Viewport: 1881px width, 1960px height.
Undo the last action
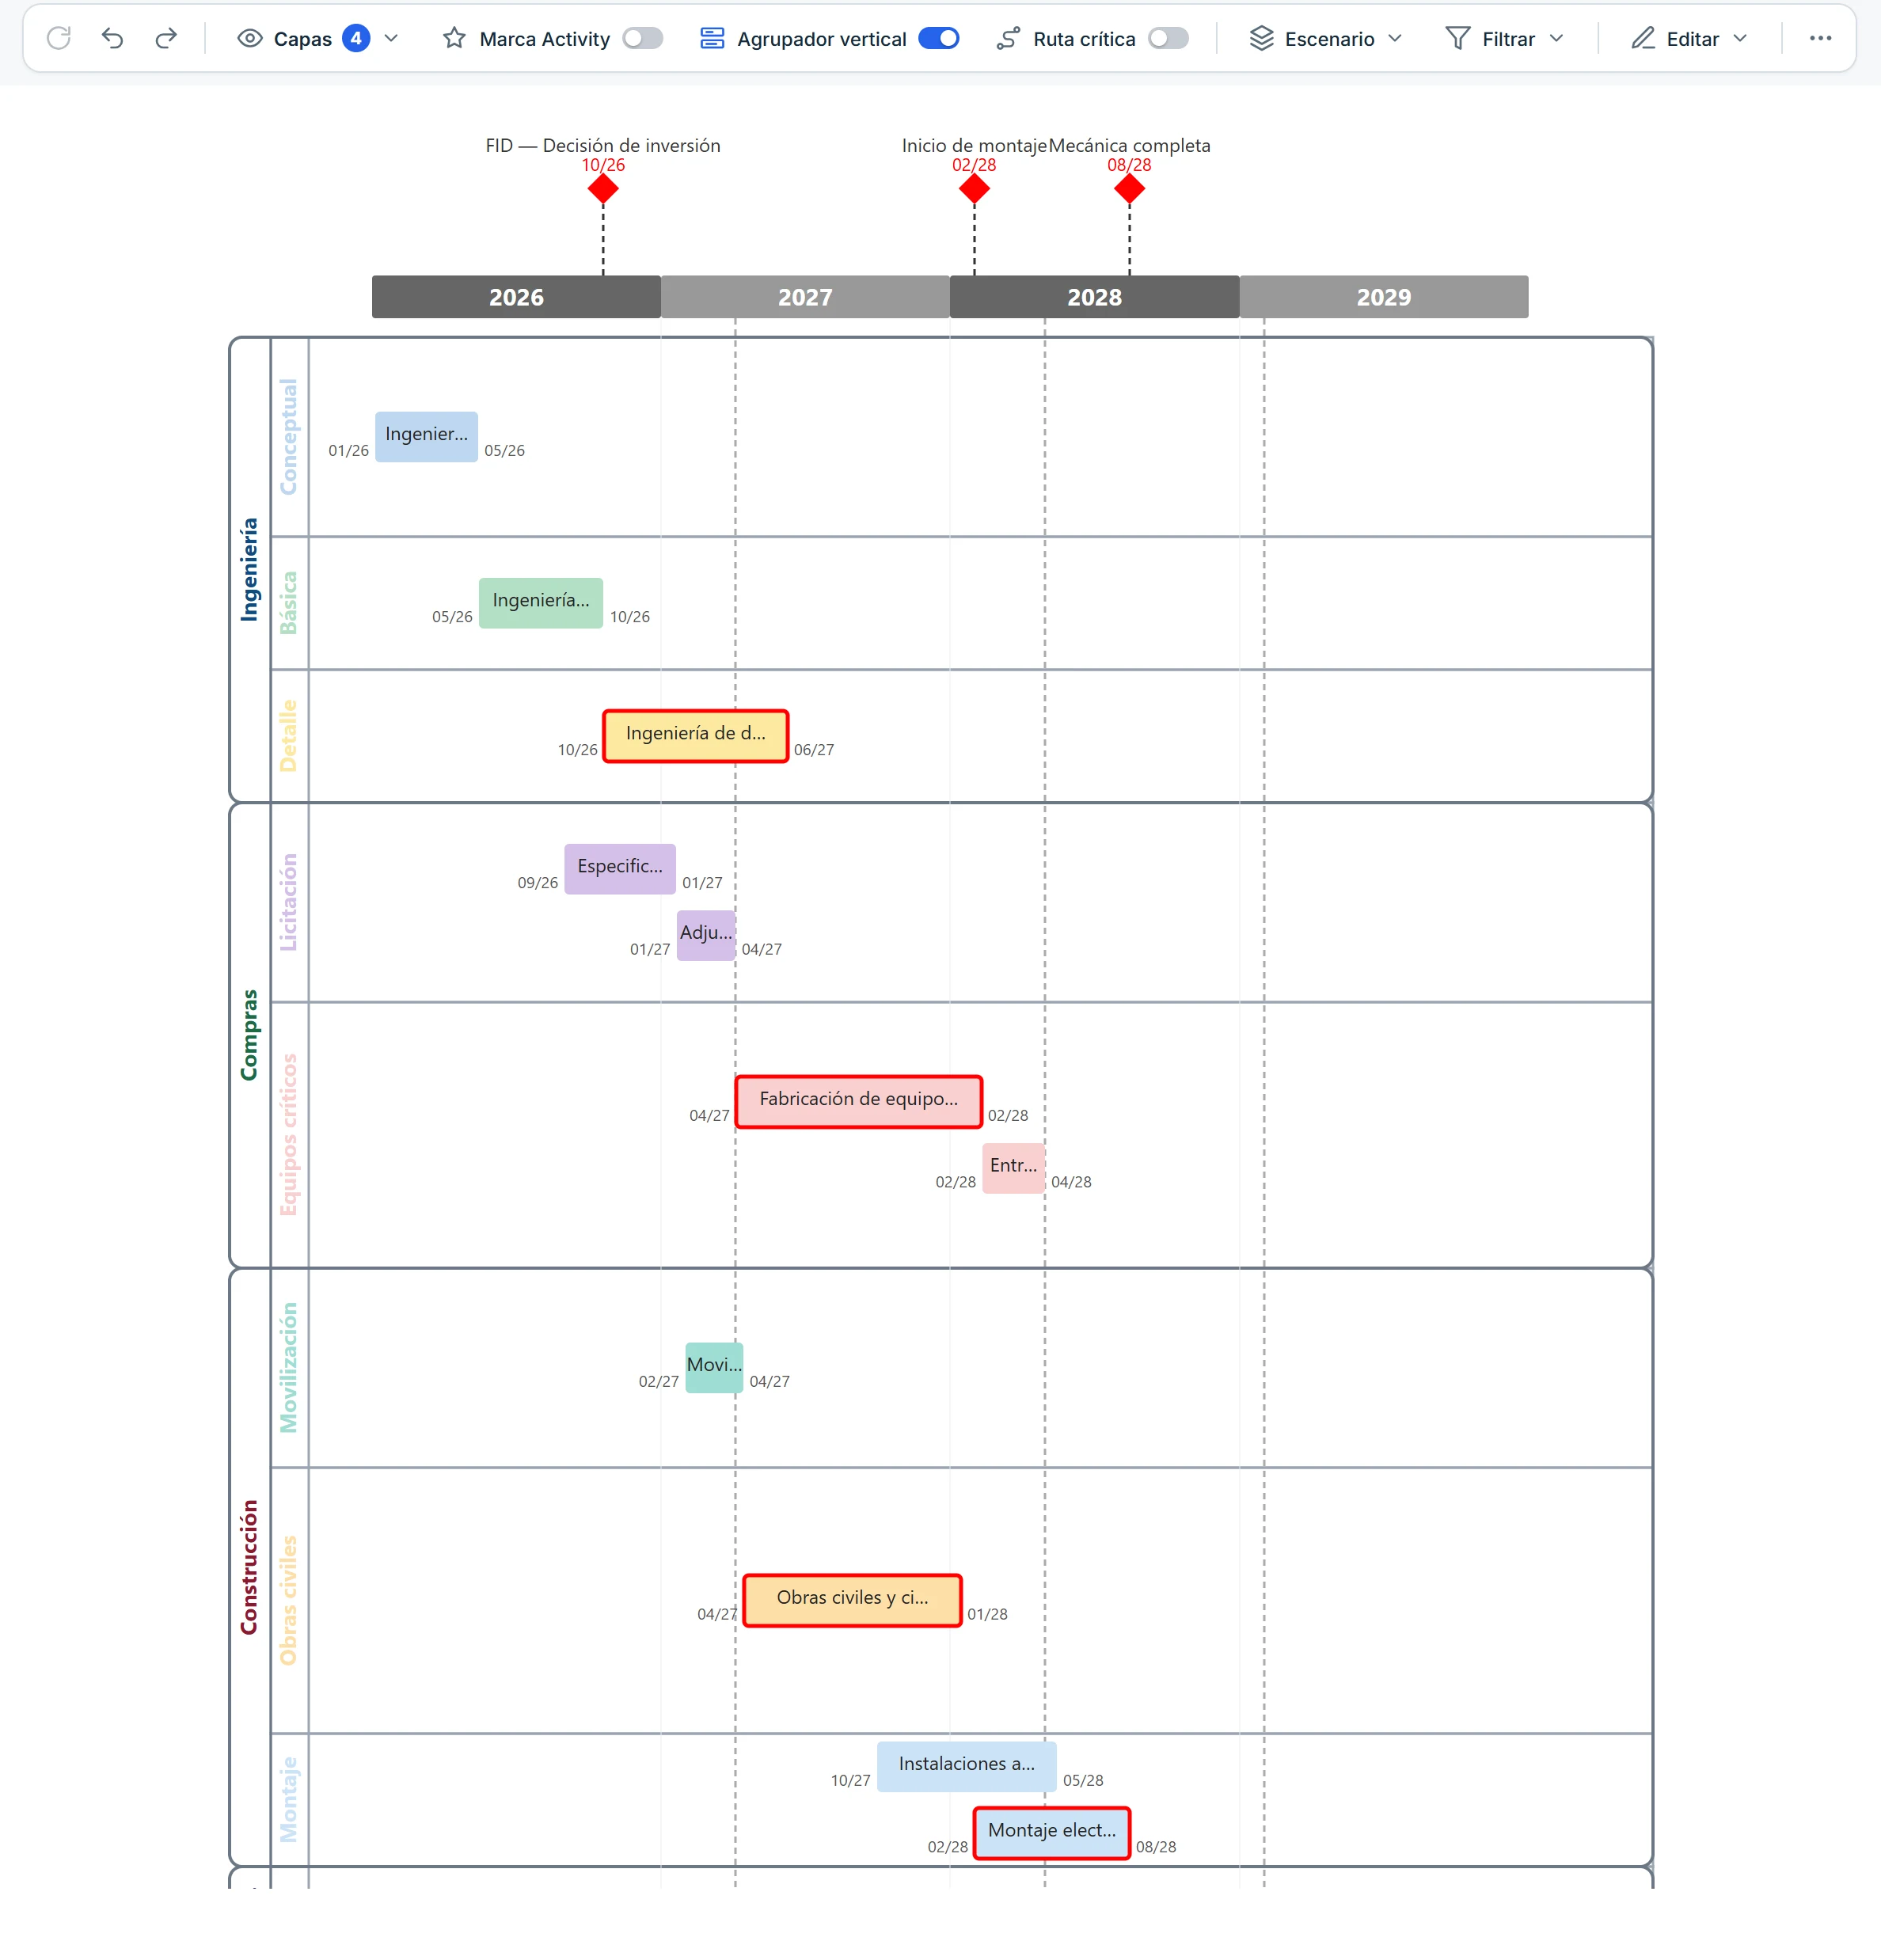(113, 38)
